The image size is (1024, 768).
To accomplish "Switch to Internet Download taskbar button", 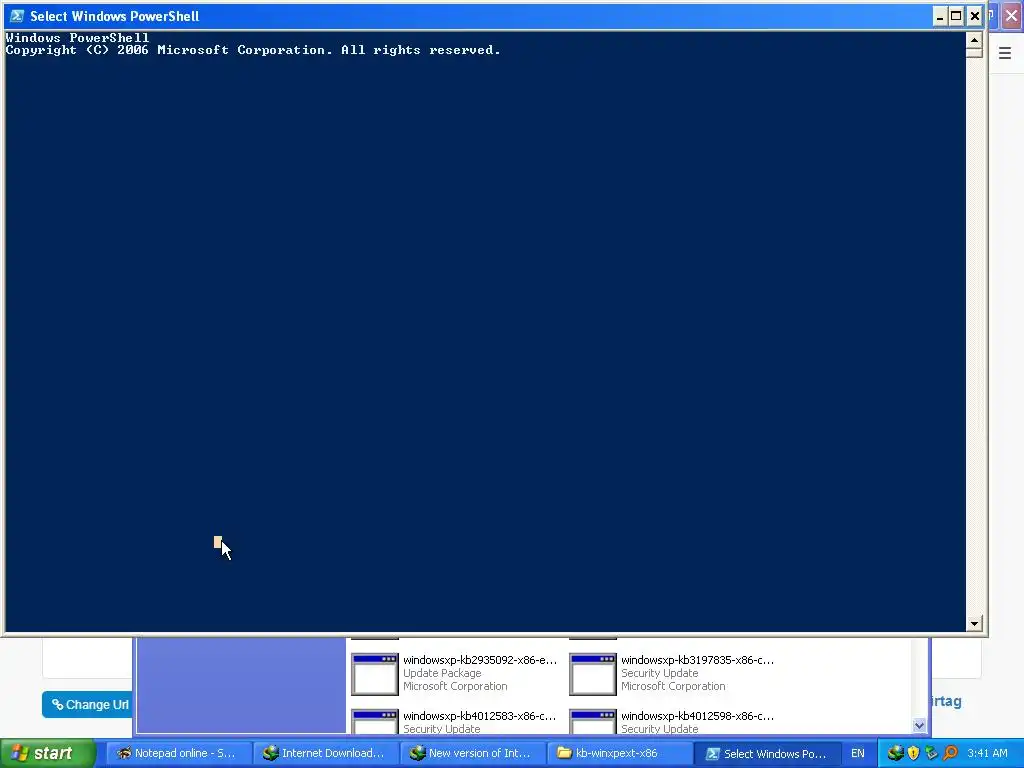I will click(x=325, y=754).
